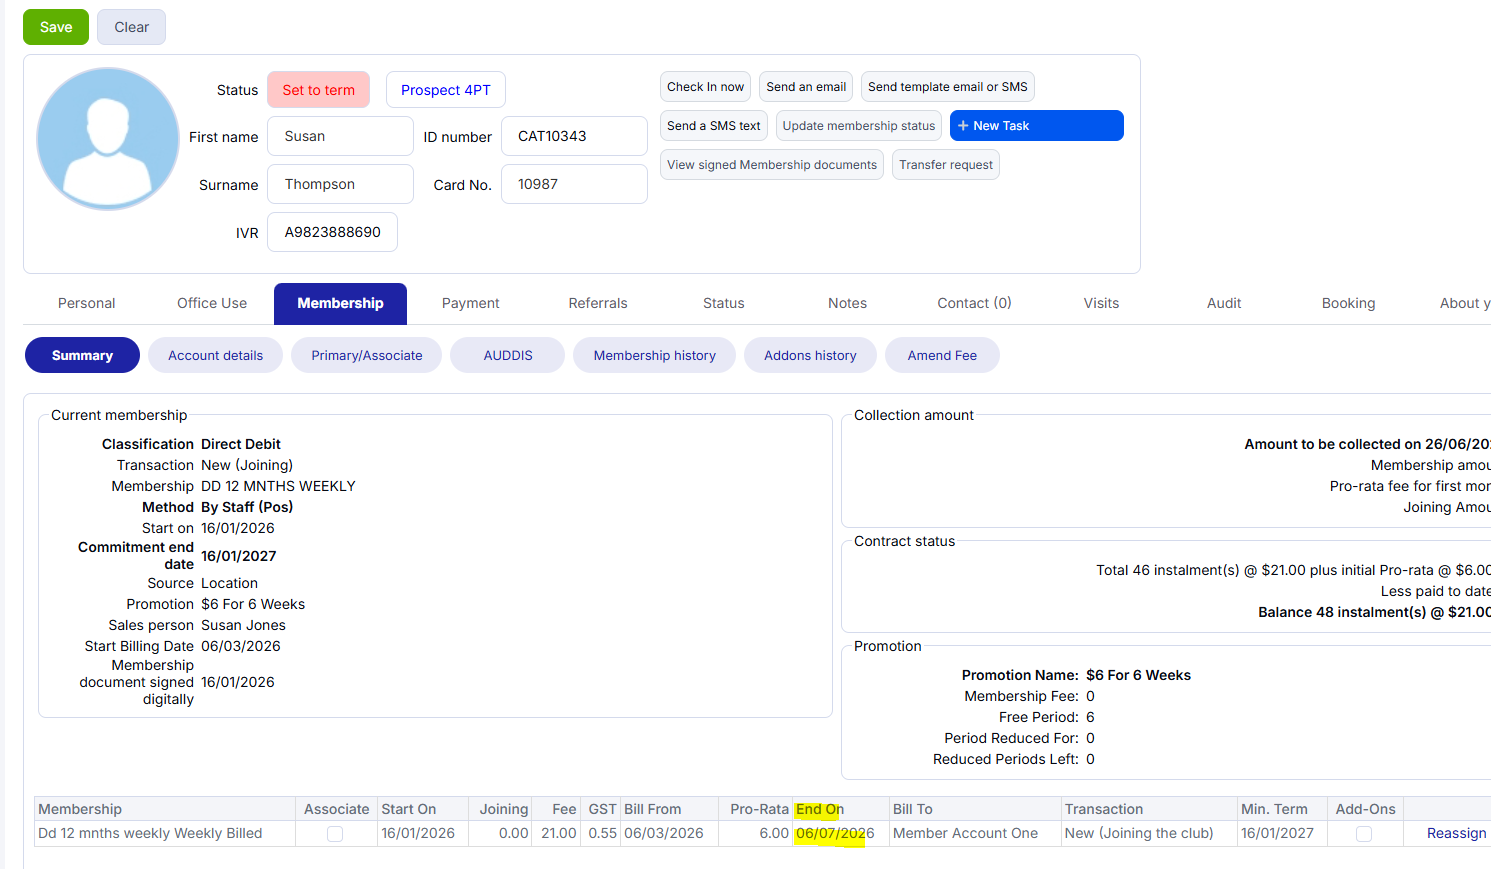Click the Card No. field 10987
Screen dimensions: 1491x869
coord(574,184)
